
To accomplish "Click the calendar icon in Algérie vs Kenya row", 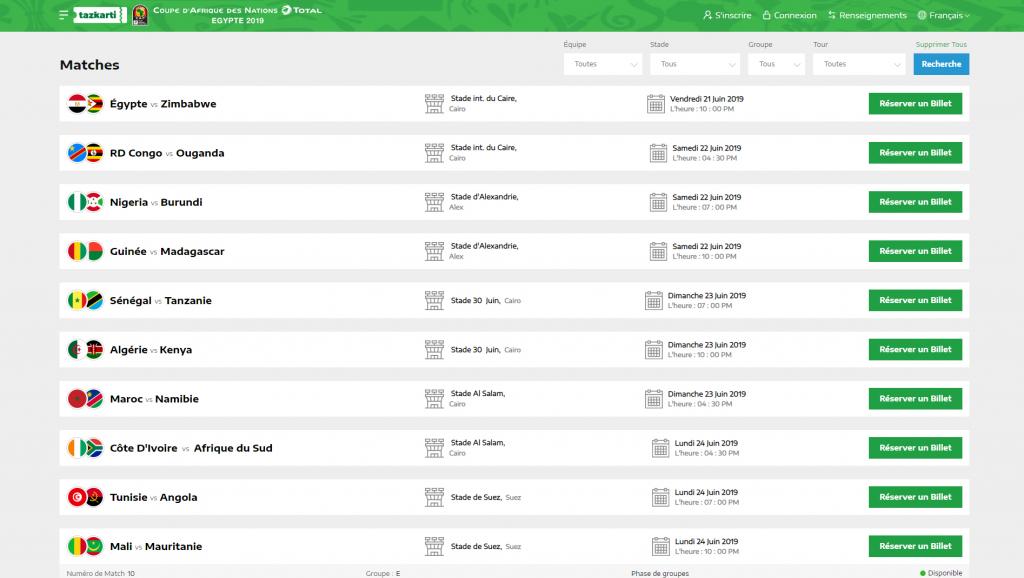I will (654, 349).
